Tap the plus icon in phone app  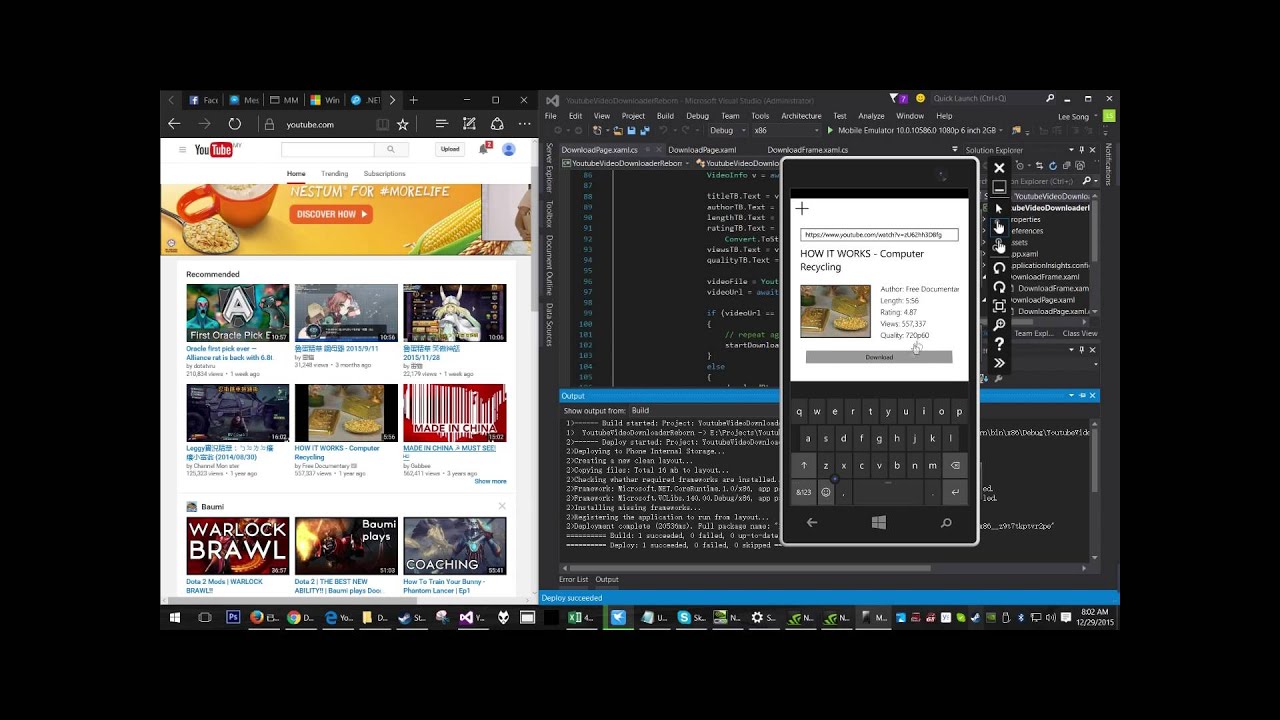[x=802, y=209]
